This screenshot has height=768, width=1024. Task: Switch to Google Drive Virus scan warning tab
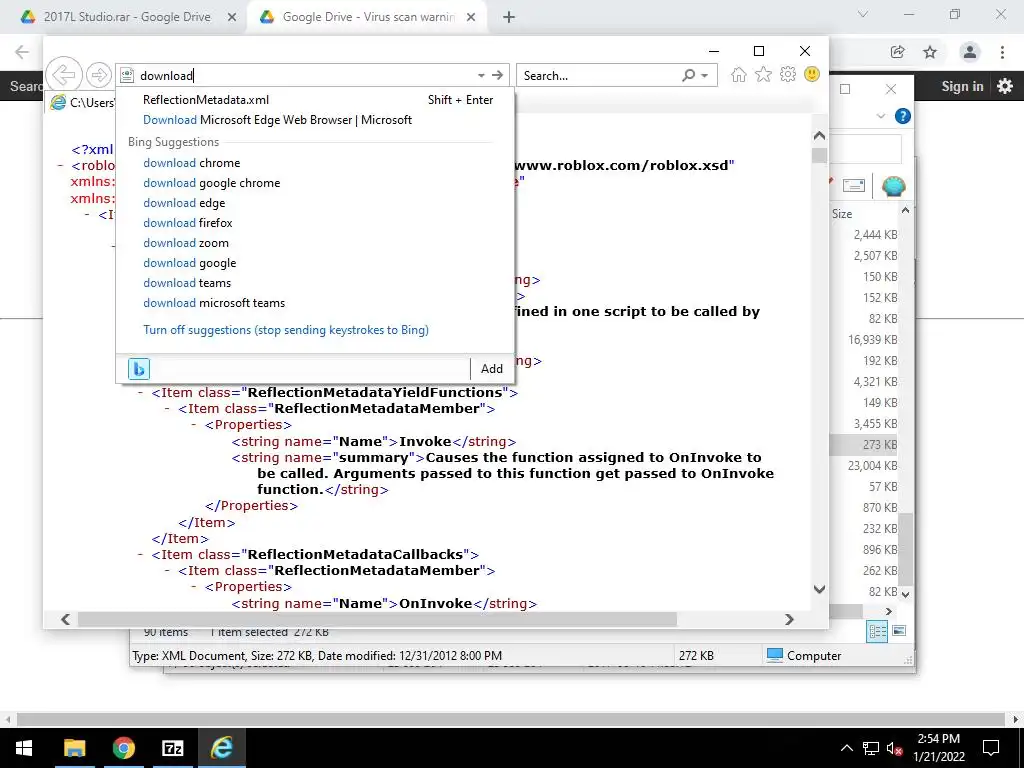(x=368, y=17)
